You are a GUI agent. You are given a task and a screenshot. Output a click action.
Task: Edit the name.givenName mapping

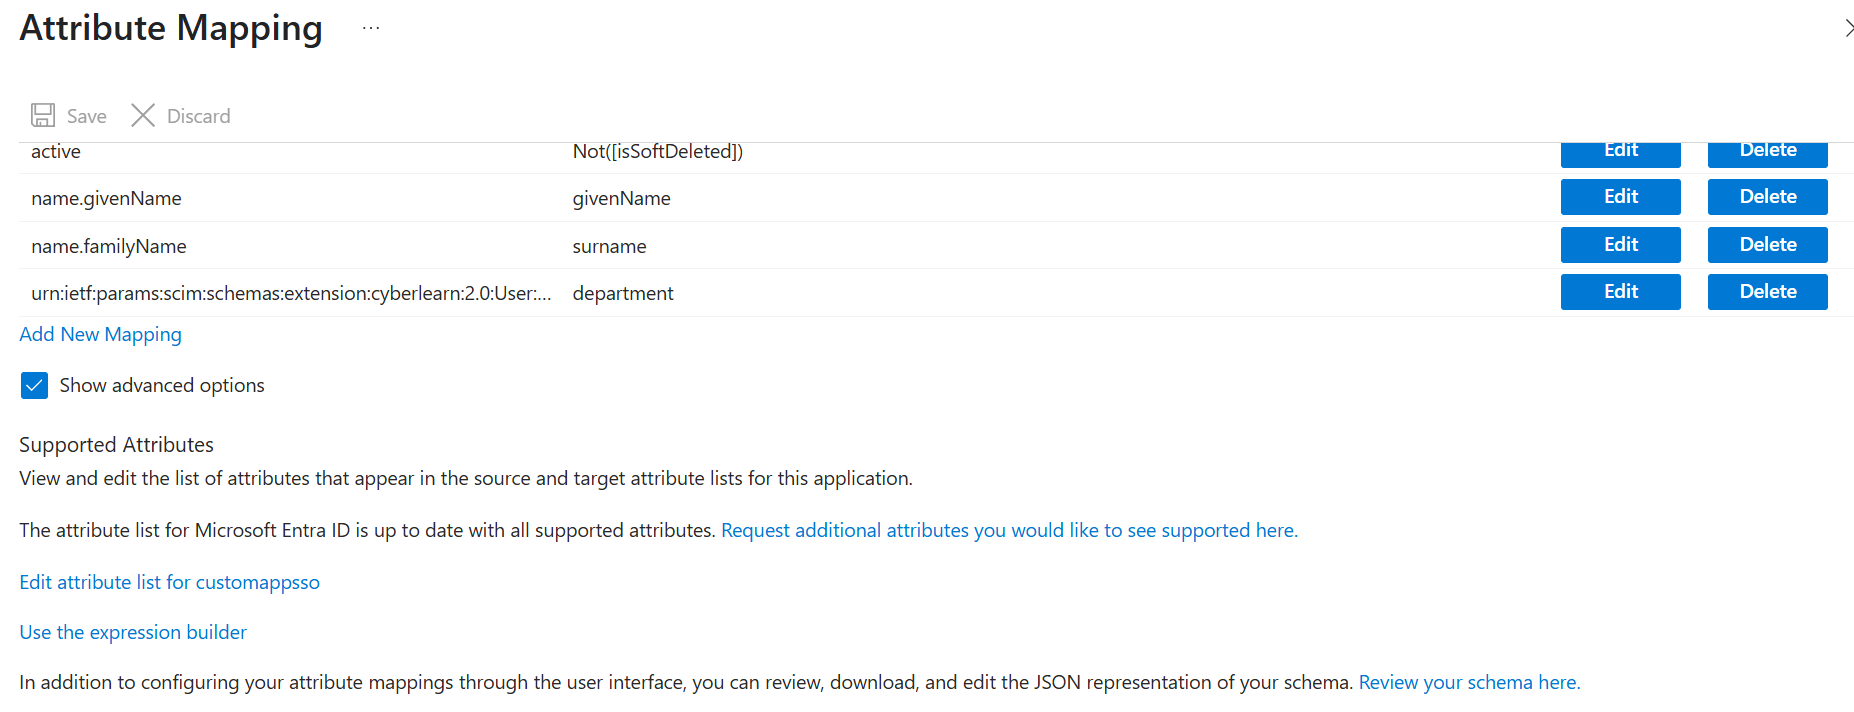(1620, 197)
